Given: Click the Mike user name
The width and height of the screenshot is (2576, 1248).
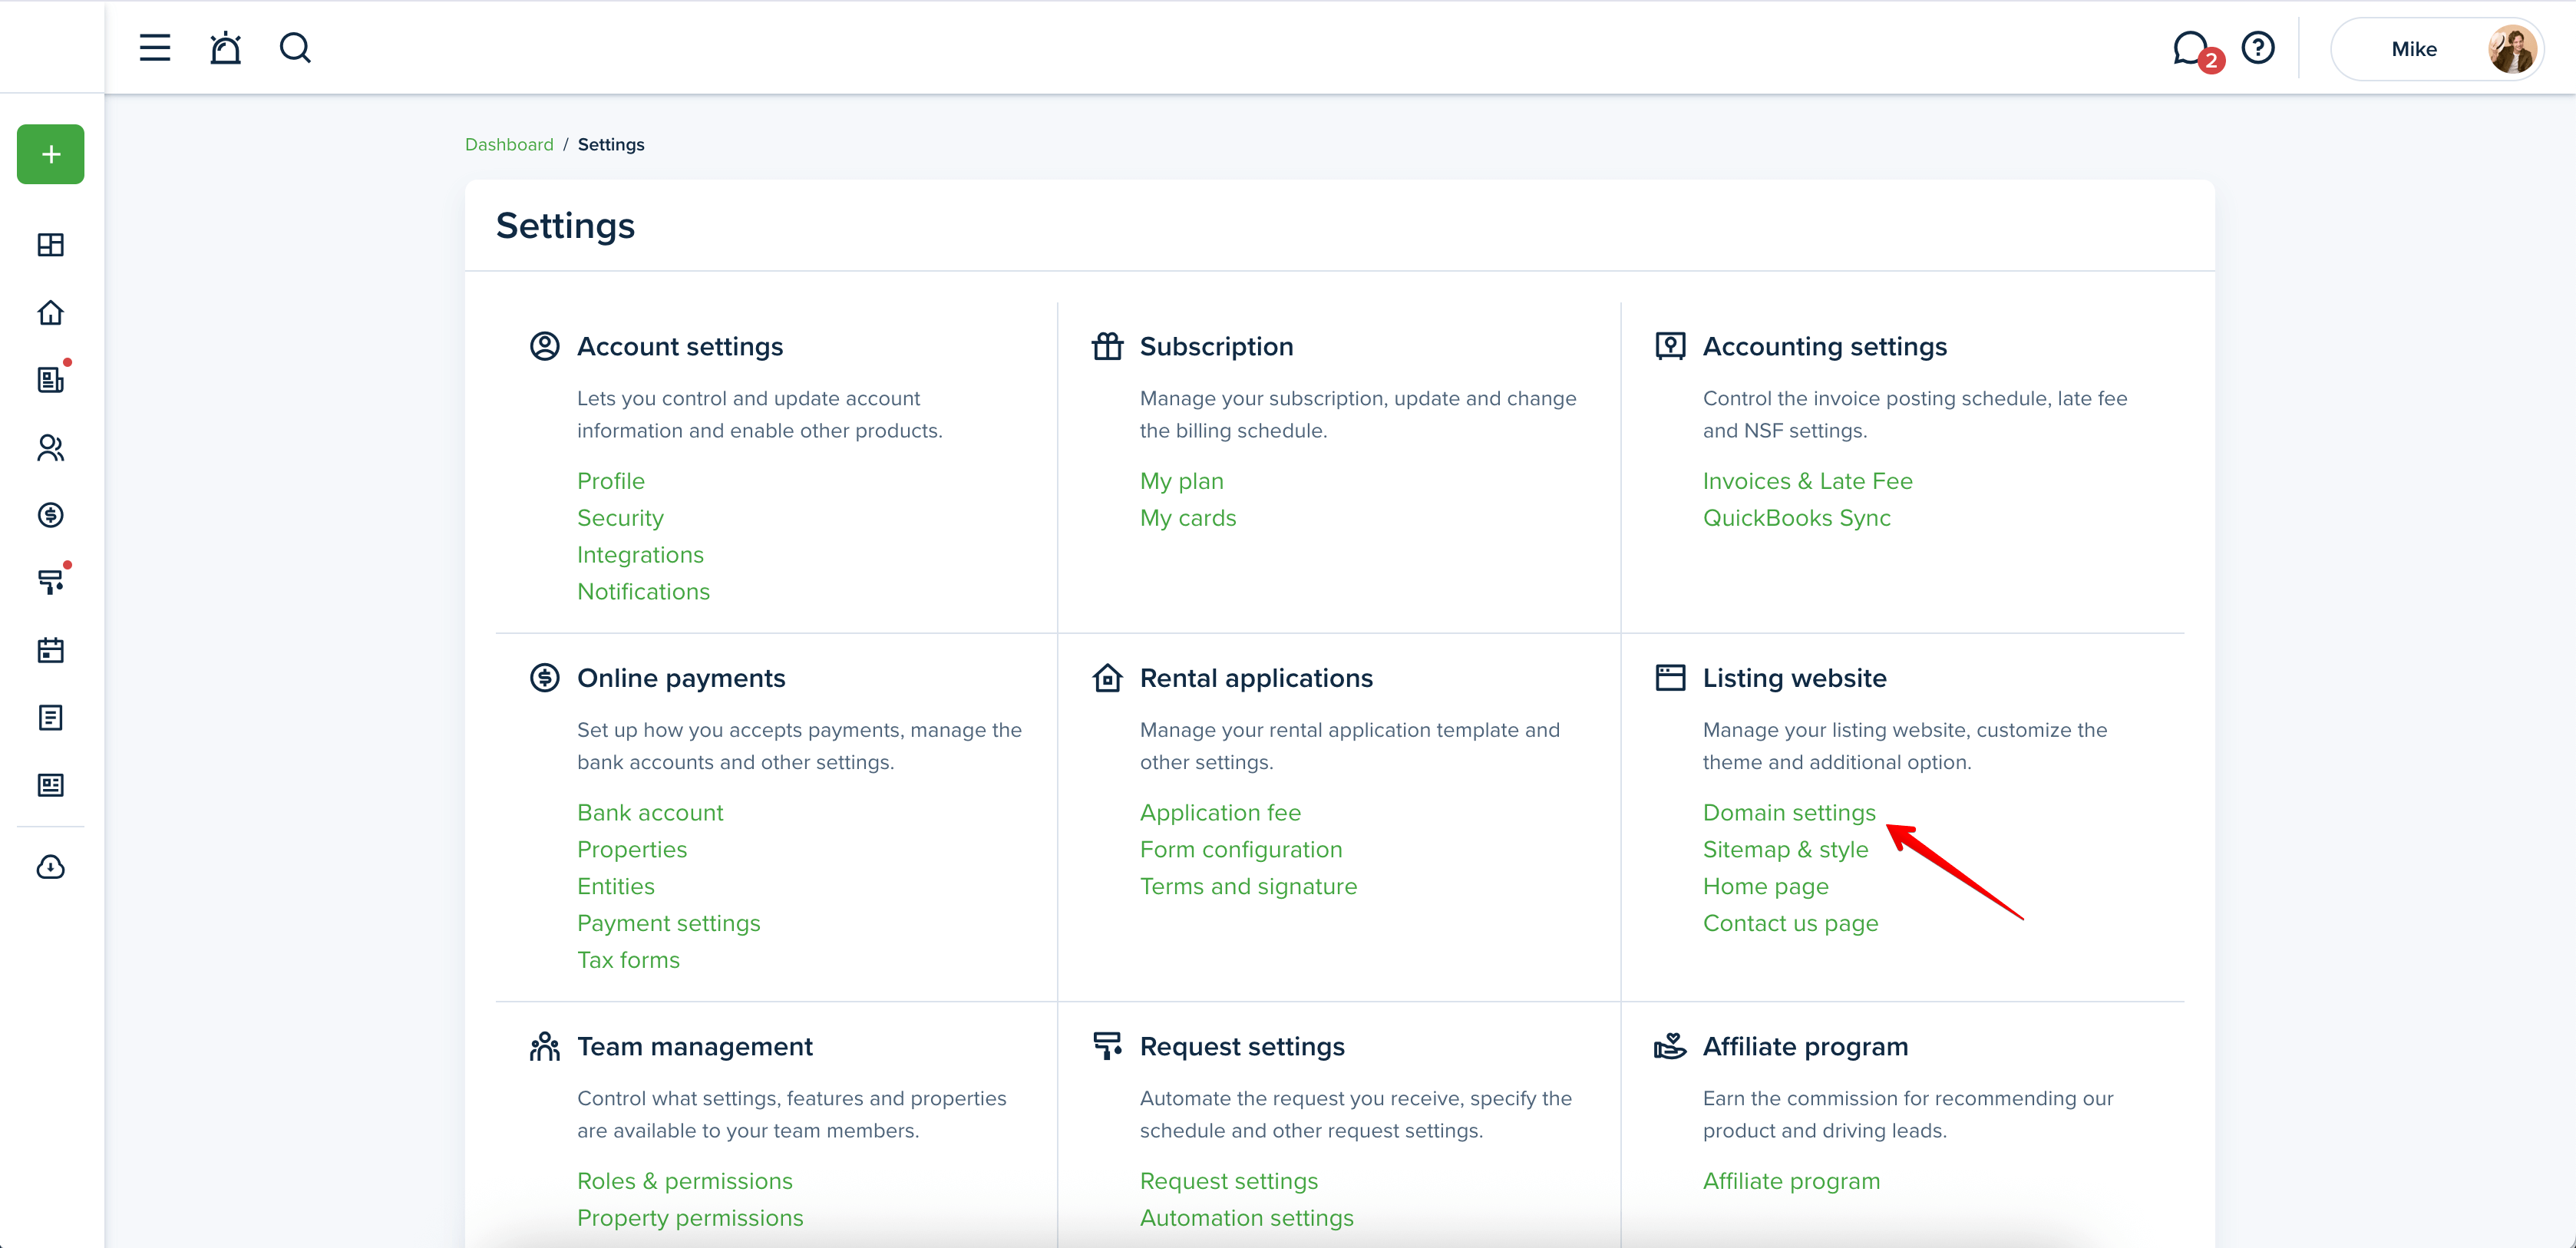Looking at the screenshot, I should coord(2414,49).
